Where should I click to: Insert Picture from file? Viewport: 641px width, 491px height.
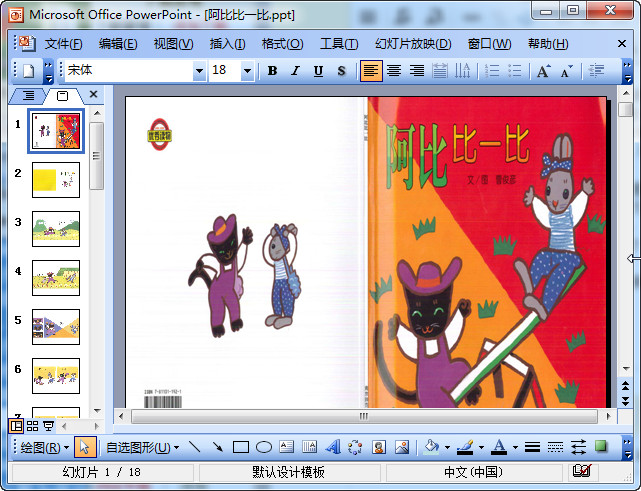coord(402,447)
